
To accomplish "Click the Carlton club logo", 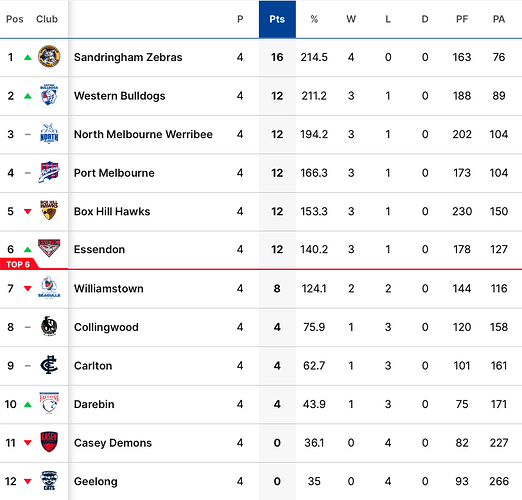I will (49, 365).
